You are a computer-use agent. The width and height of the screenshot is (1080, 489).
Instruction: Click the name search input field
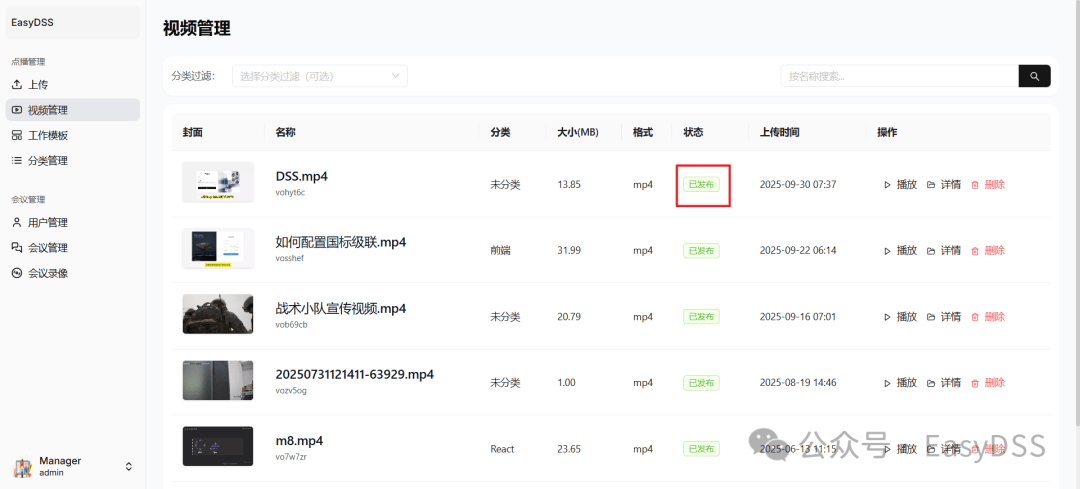[x=898, y=76]
